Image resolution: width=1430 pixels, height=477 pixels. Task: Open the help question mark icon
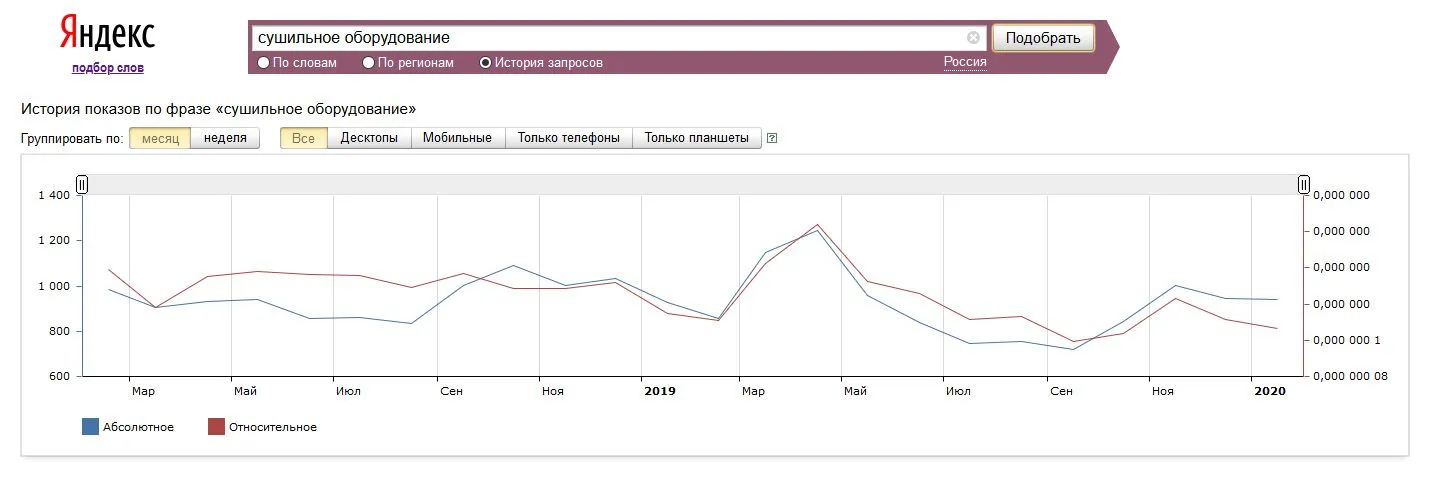[772, 139]
